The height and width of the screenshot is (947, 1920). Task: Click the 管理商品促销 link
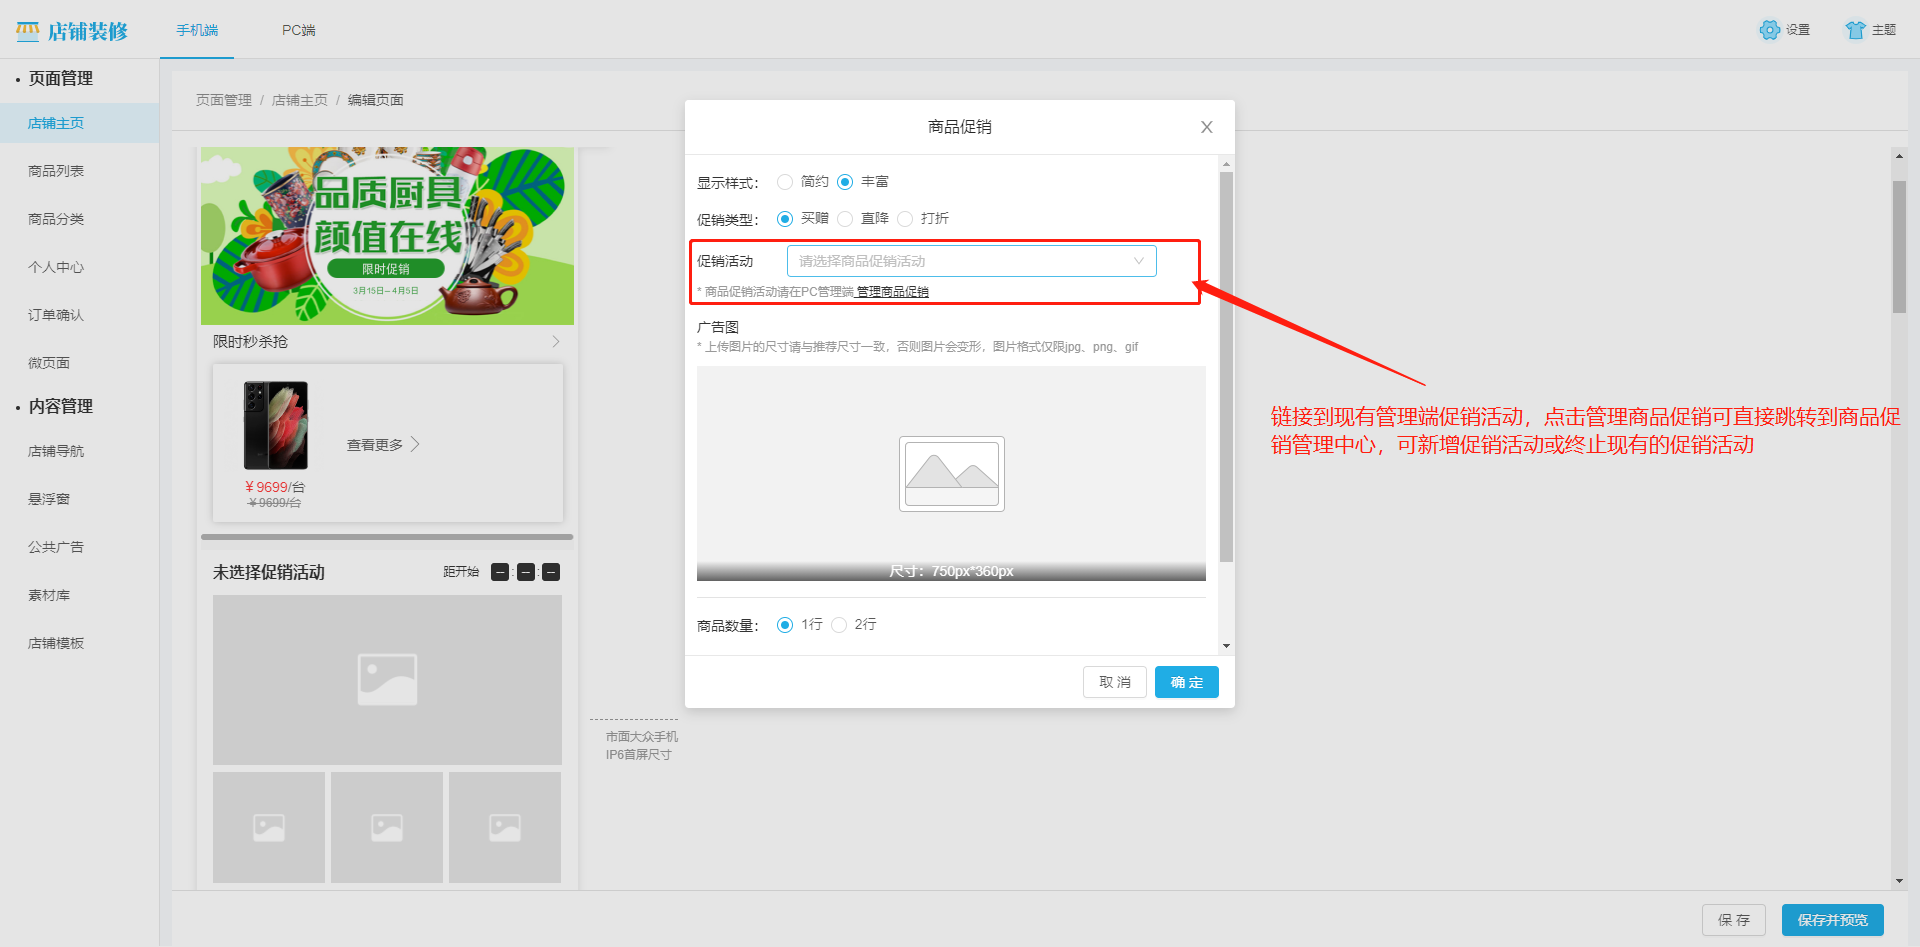[x=891, y=291]
